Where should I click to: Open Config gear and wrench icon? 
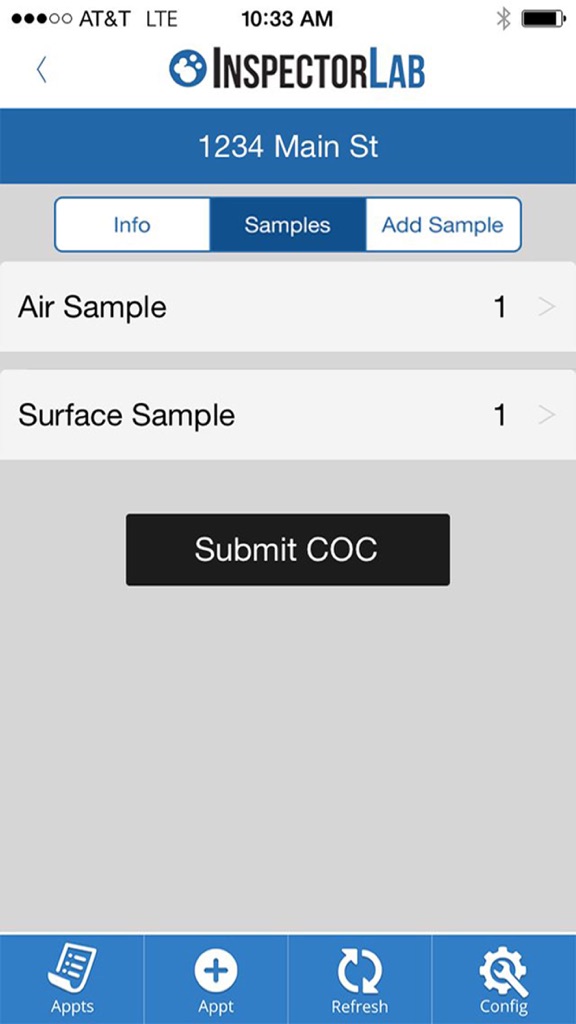click(504, 970)
